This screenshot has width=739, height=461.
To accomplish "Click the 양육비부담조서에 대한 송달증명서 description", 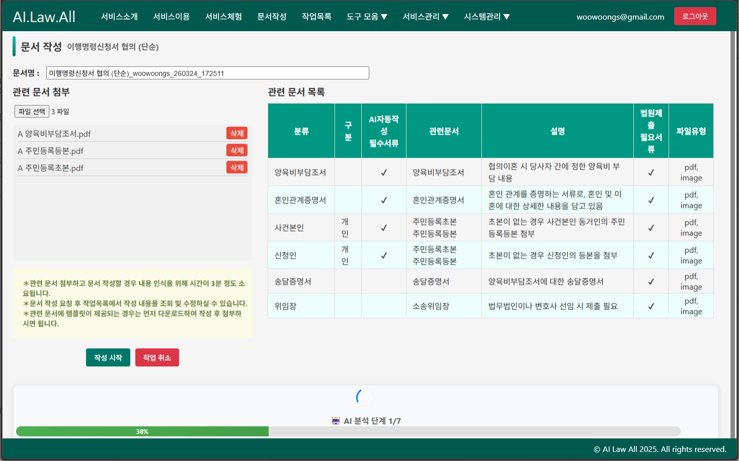I will [x=546, y=281].
